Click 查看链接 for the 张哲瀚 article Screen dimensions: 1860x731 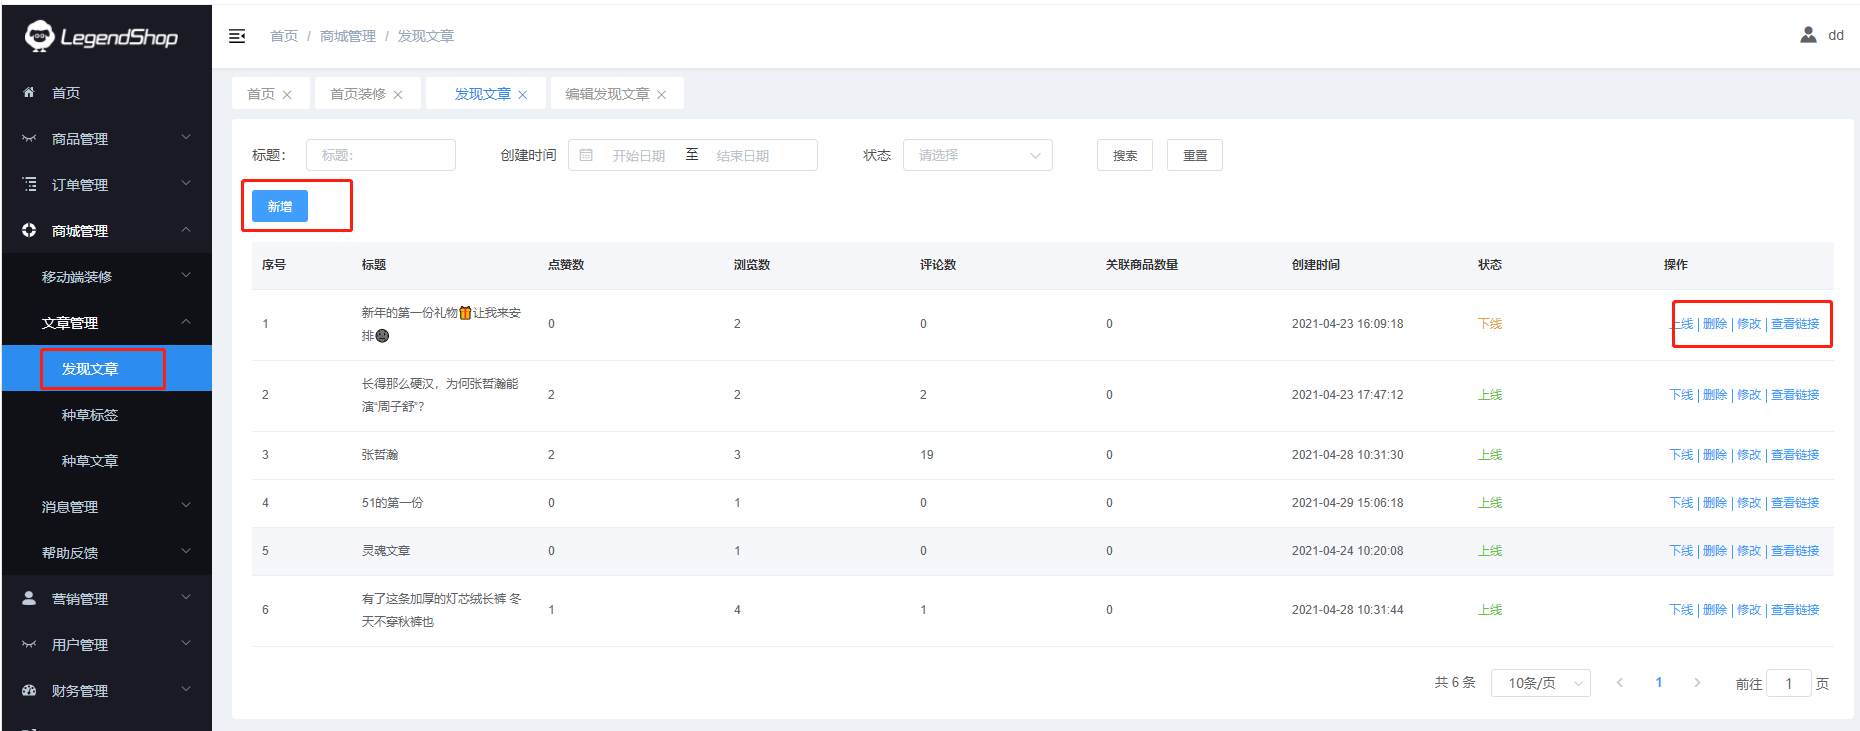(1795, 455)
